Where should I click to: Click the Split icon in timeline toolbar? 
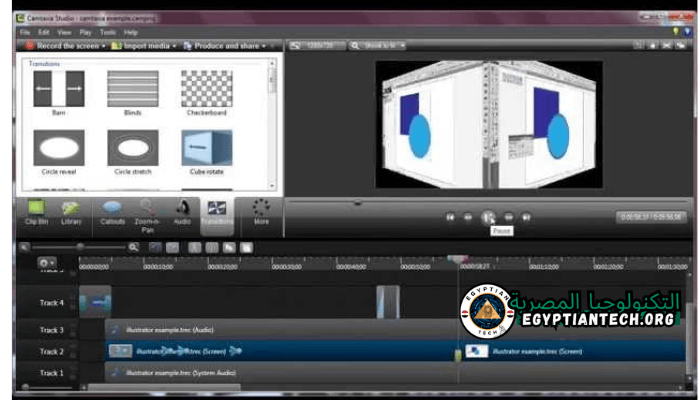212,247
